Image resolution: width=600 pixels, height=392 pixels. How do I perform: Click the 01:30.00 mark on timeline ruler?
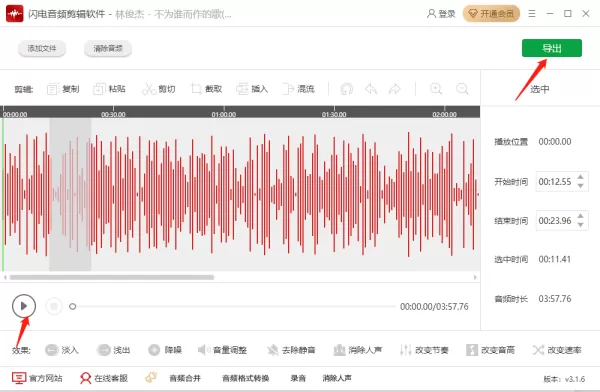tap(334, 114)
